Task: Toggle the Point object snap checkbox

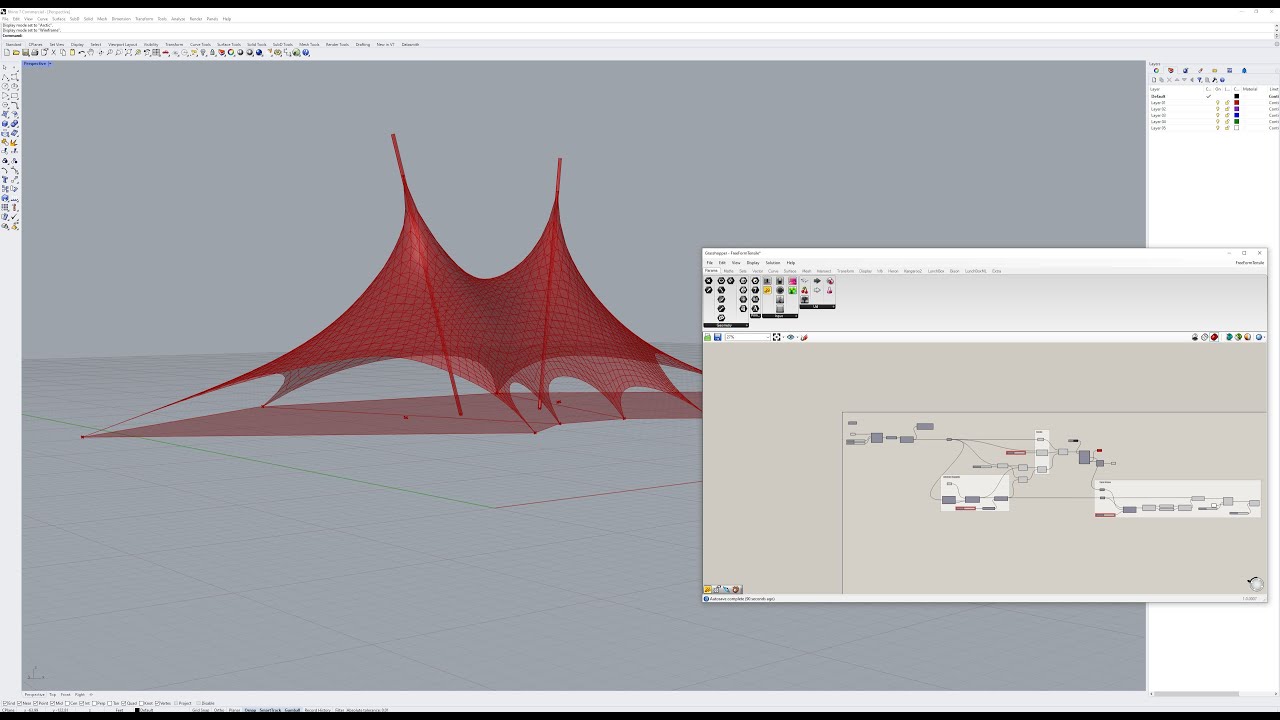Action: 35,703
